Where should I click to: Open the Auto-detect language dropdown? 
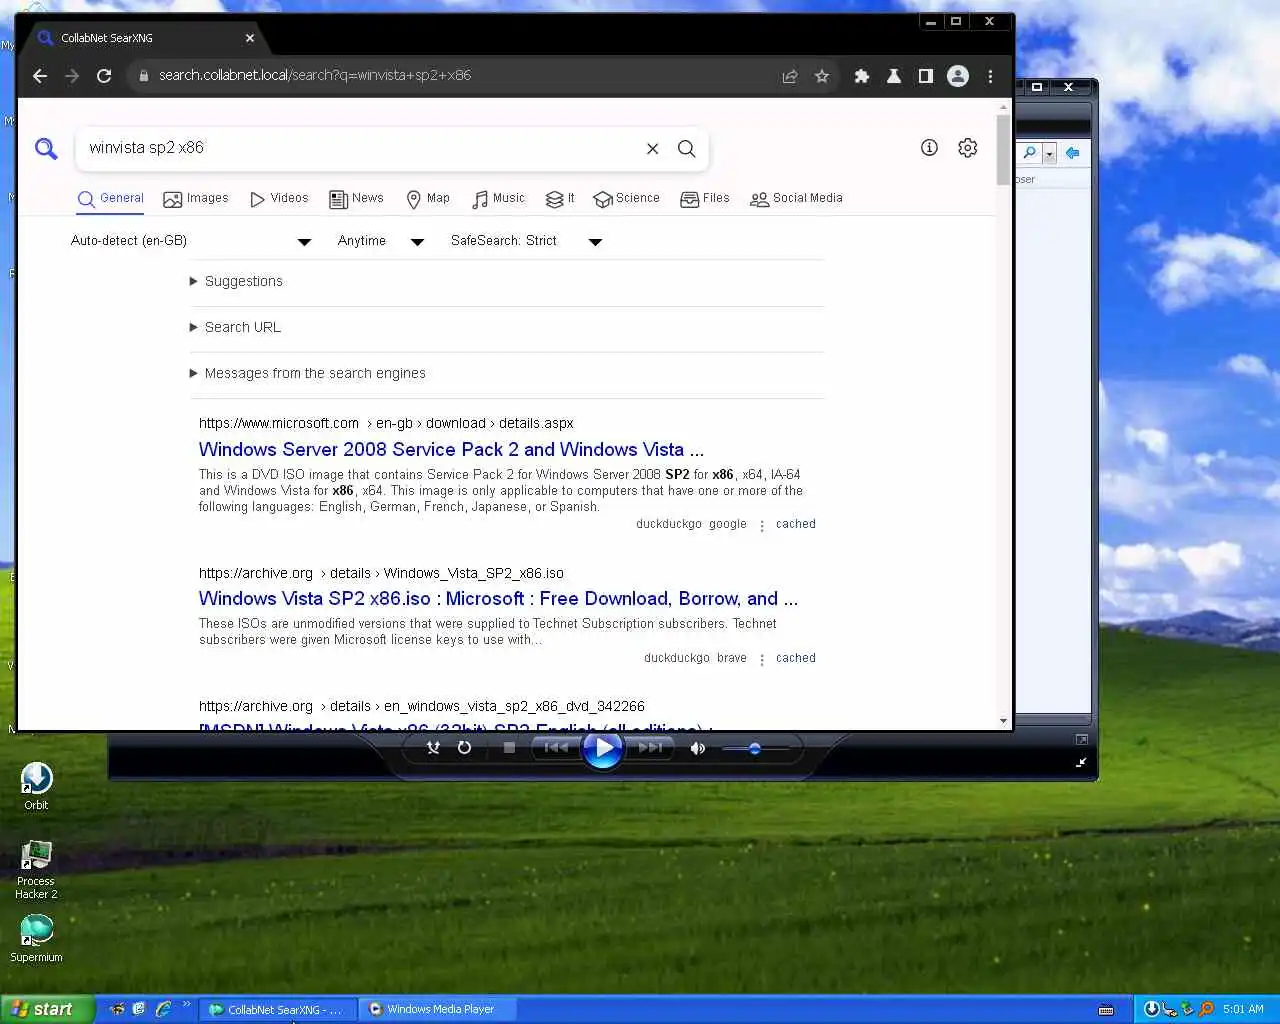coord(191,241)
